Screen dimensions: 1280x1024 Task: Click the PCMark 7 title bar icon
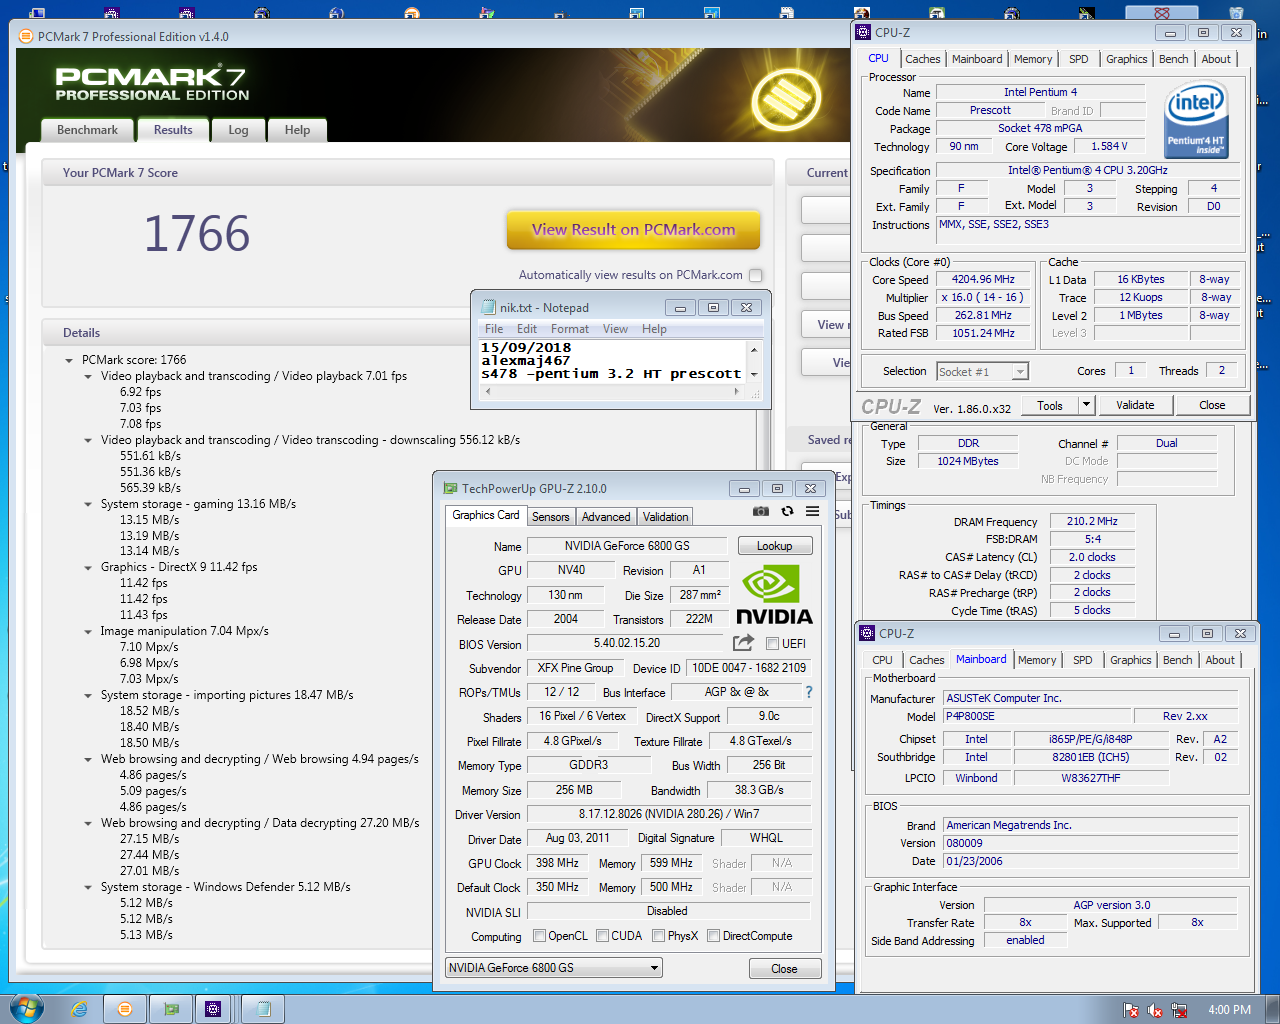[26, 36]
